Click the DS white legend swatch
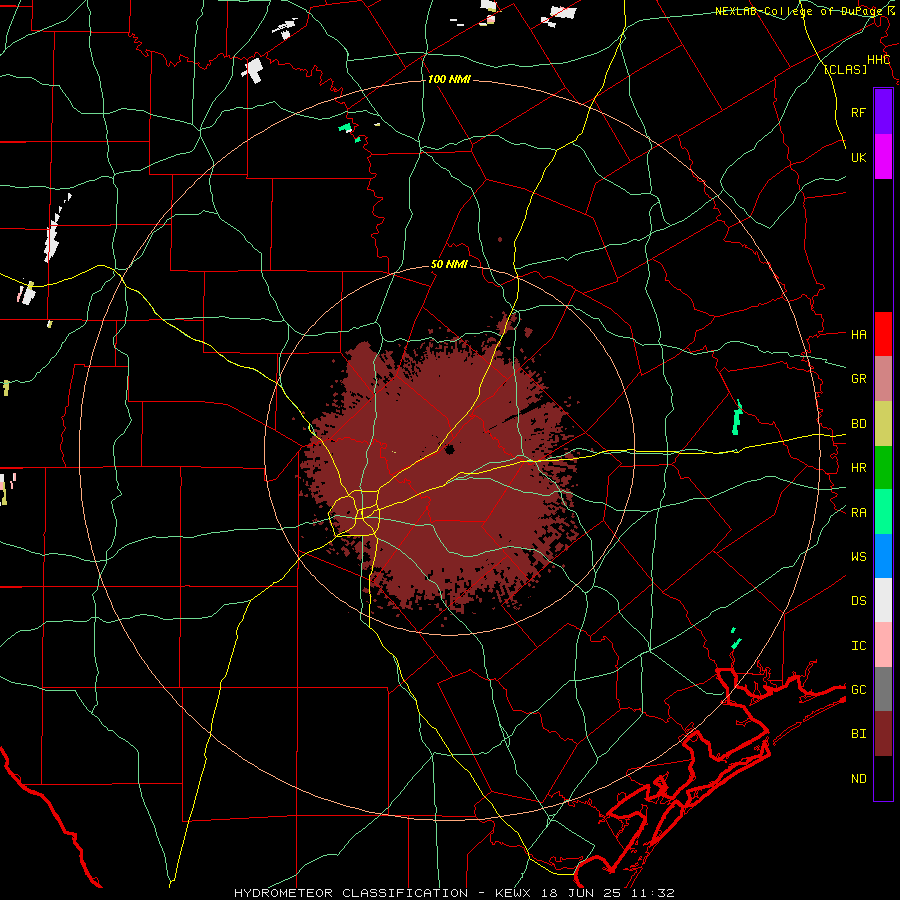The image size is (900, 900). (883, 600)
